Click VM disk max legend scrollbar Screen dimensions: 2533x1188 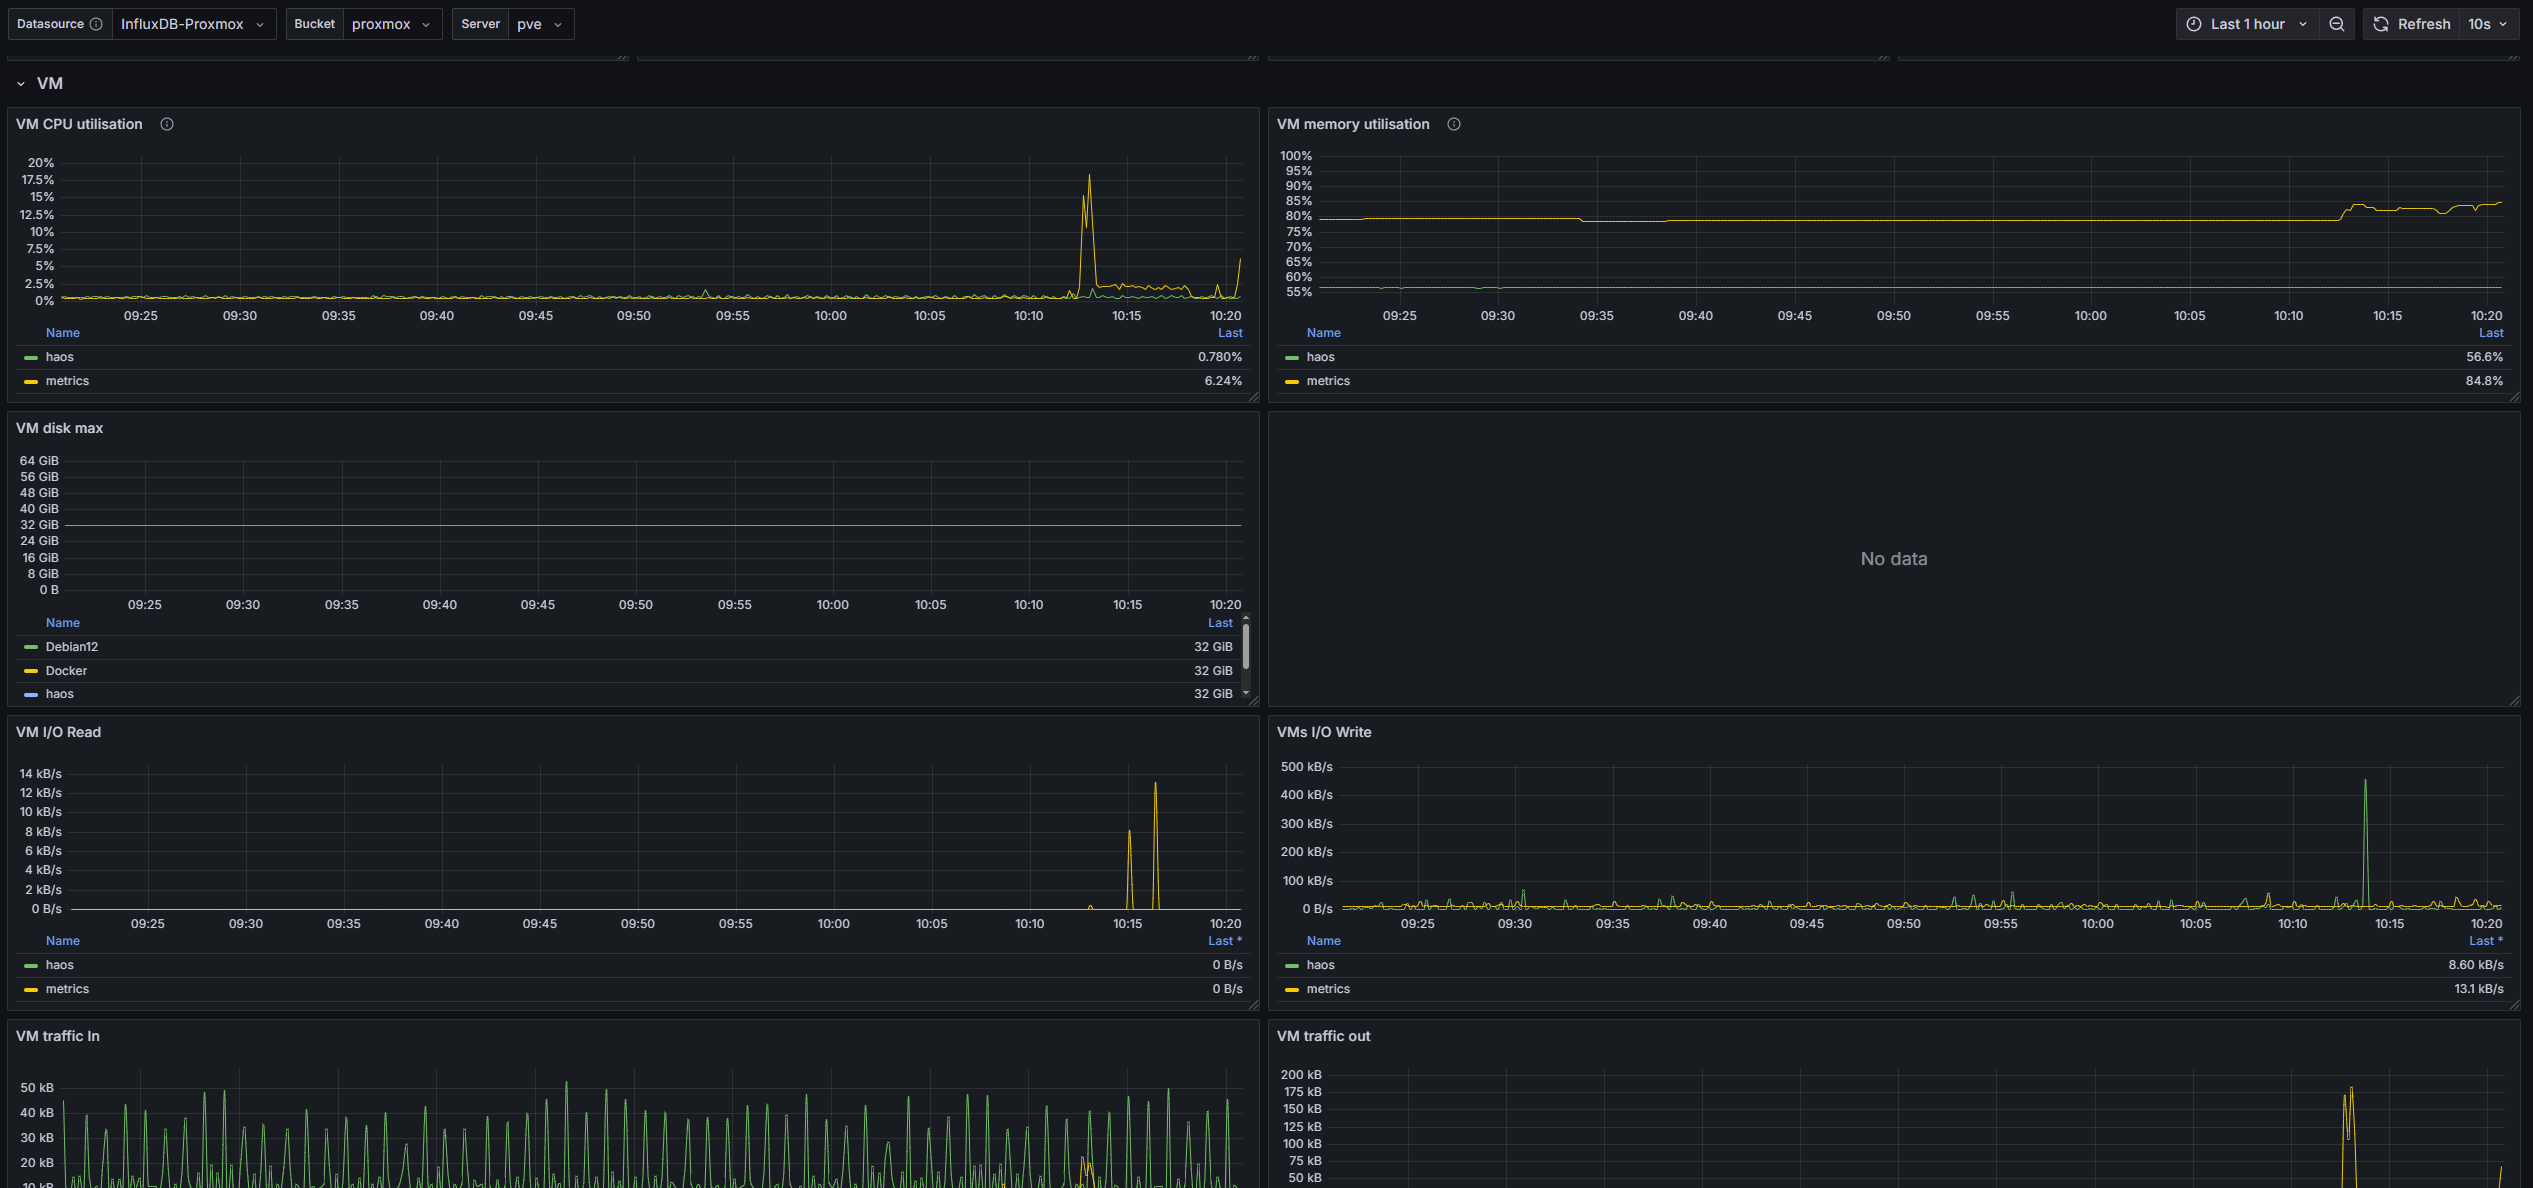click(1246, 648)
